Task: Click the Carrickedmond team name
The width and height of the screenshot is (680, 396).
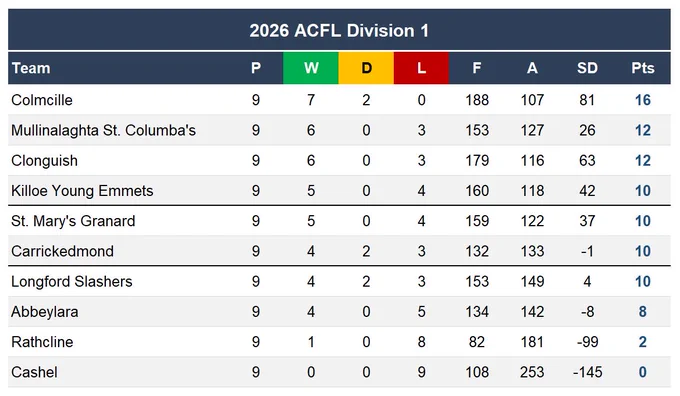Action: [x=62, y=252]
